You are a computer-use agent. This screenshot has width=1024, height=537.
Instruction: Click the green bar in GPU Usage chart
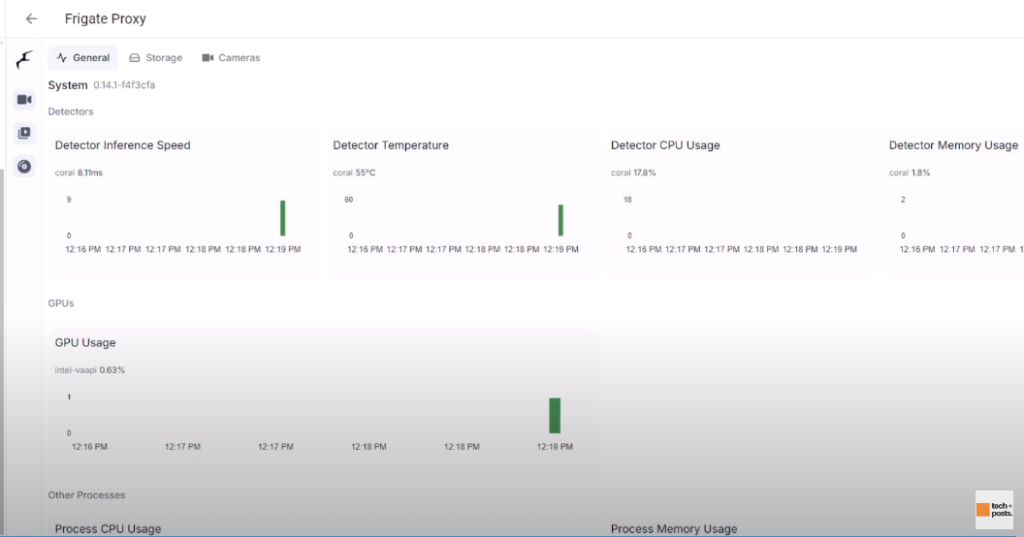(554, 415)
